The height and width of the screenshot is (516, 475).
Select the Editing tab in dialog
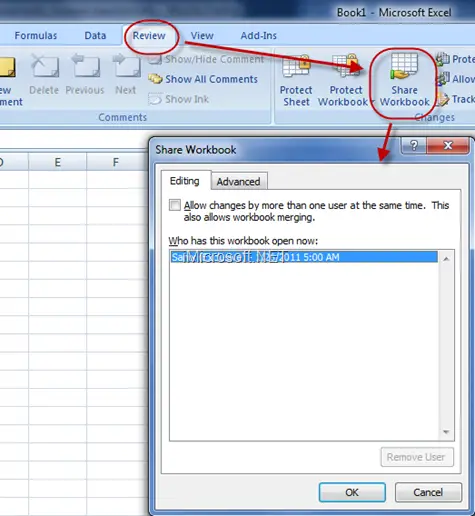185,181
